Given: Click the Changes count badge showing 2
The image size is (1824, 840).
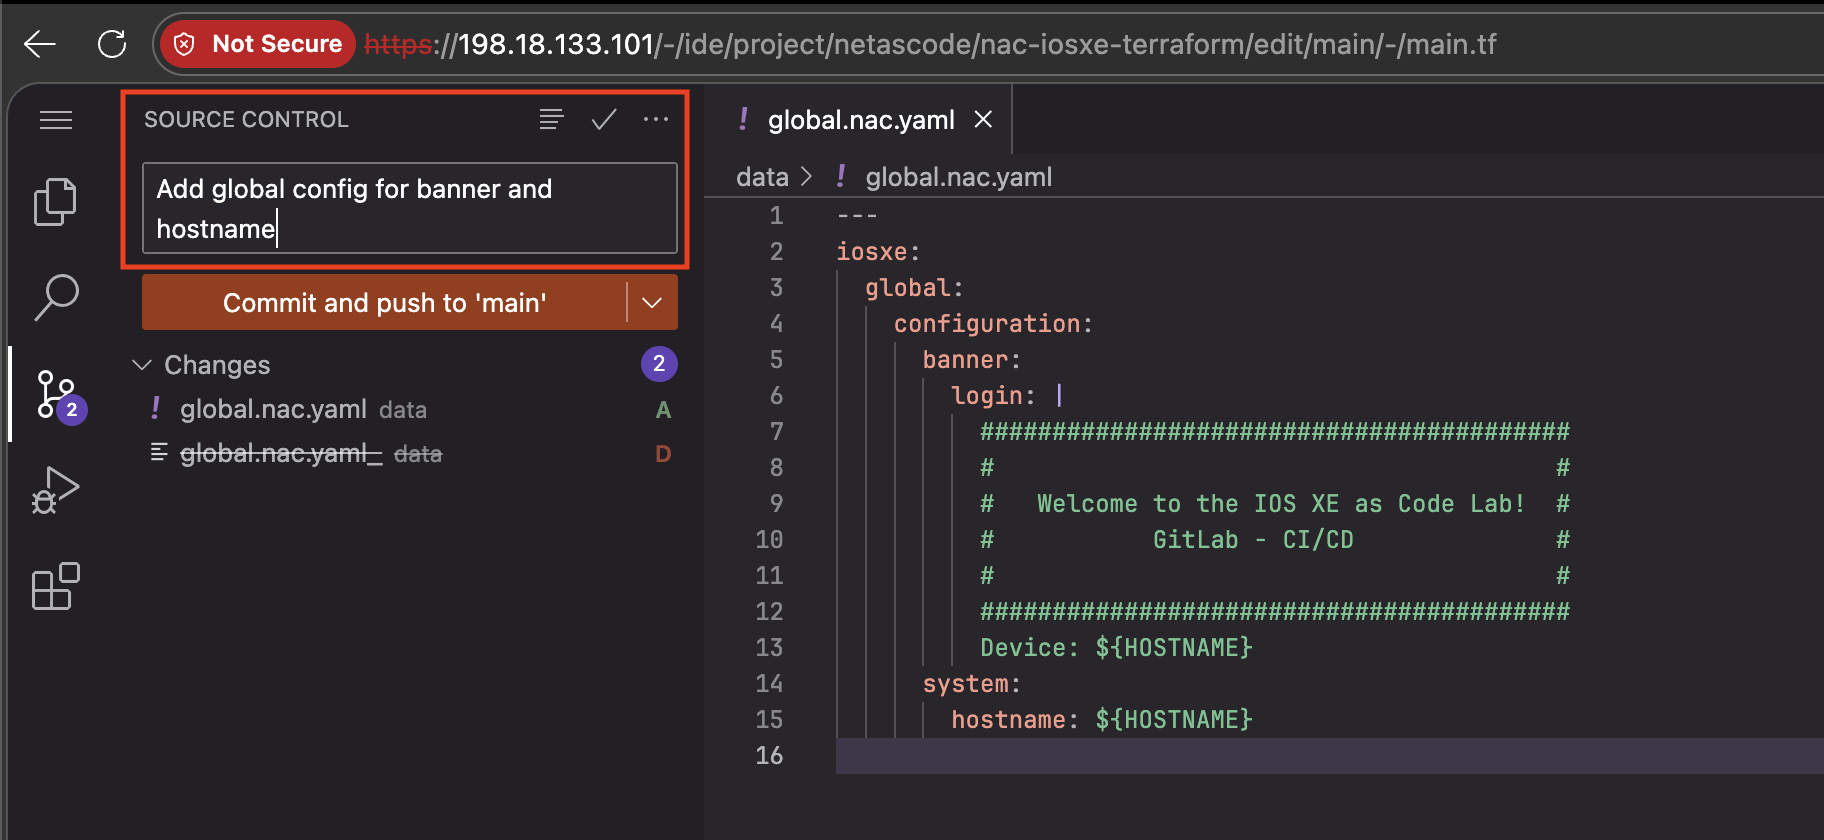Looking at the screenshot, I should click(x=659, y=364).
